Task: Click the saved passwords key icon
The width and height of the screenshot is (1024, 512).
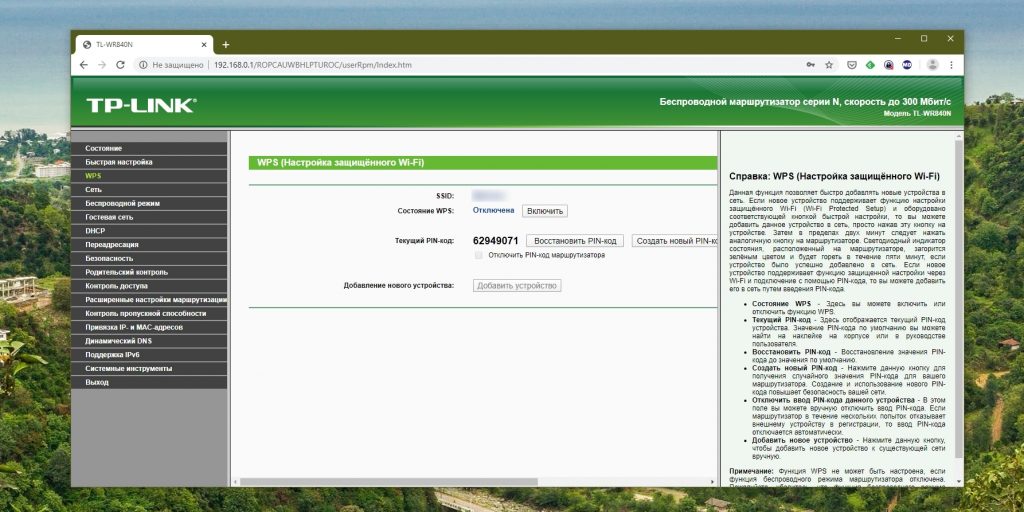Action: (809, 64)
